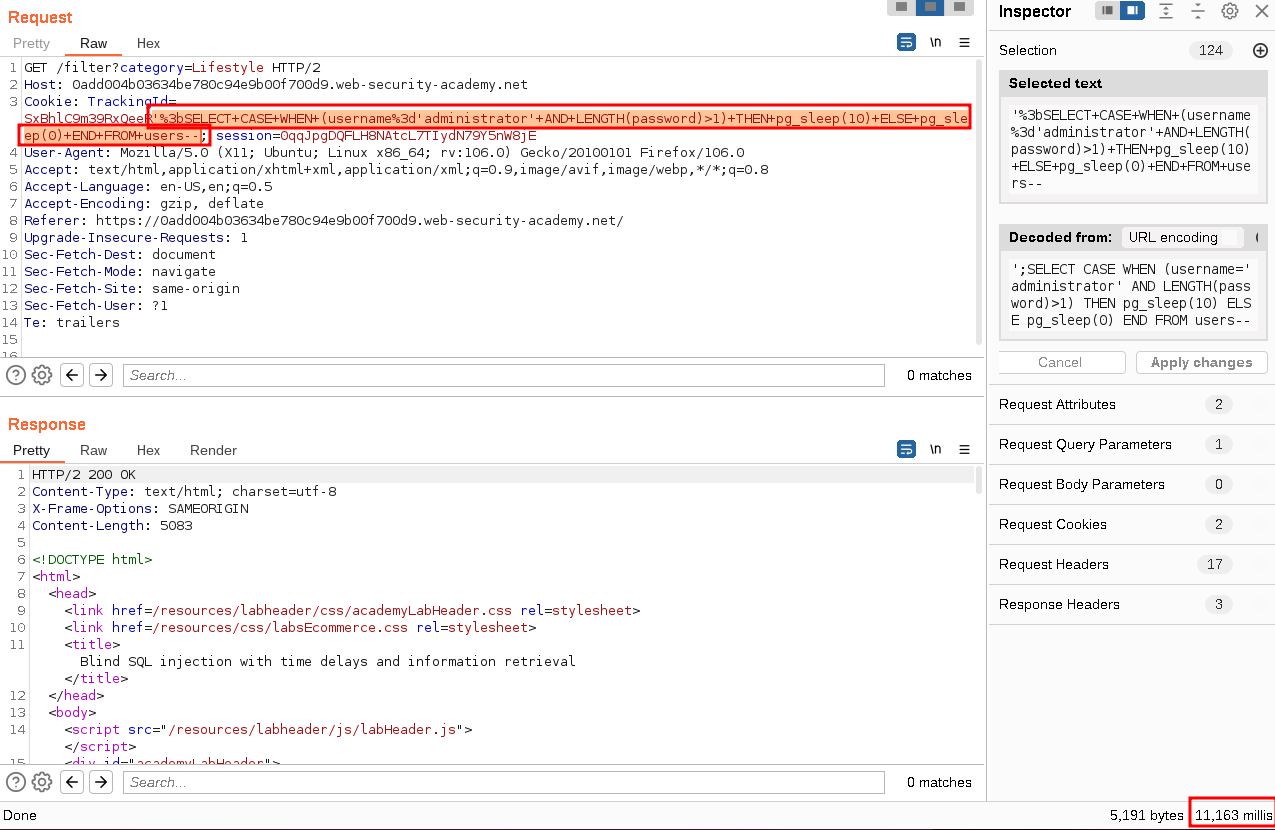Open the Request panel hamburger options menu

(x=964, y=43)
